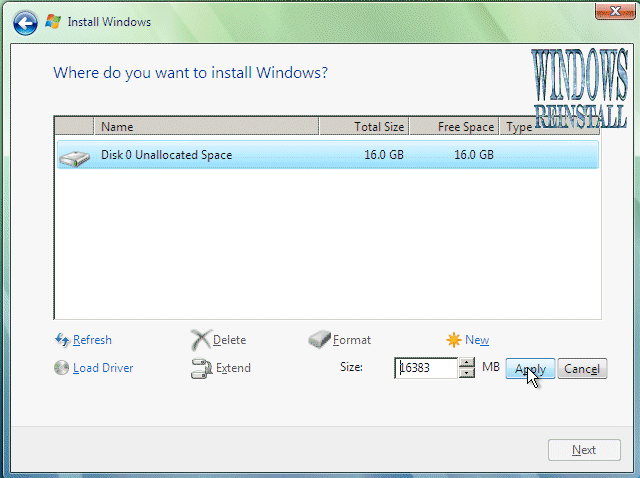640x478 pixels.
Task: Open the Refresh text link
Action: (x=92, y=340)
